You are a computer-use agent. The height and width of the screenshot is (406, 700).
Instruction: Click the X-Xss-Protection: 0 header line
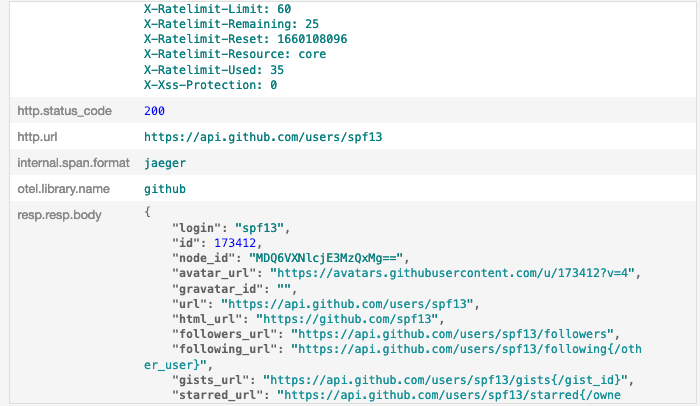point(211,85)
